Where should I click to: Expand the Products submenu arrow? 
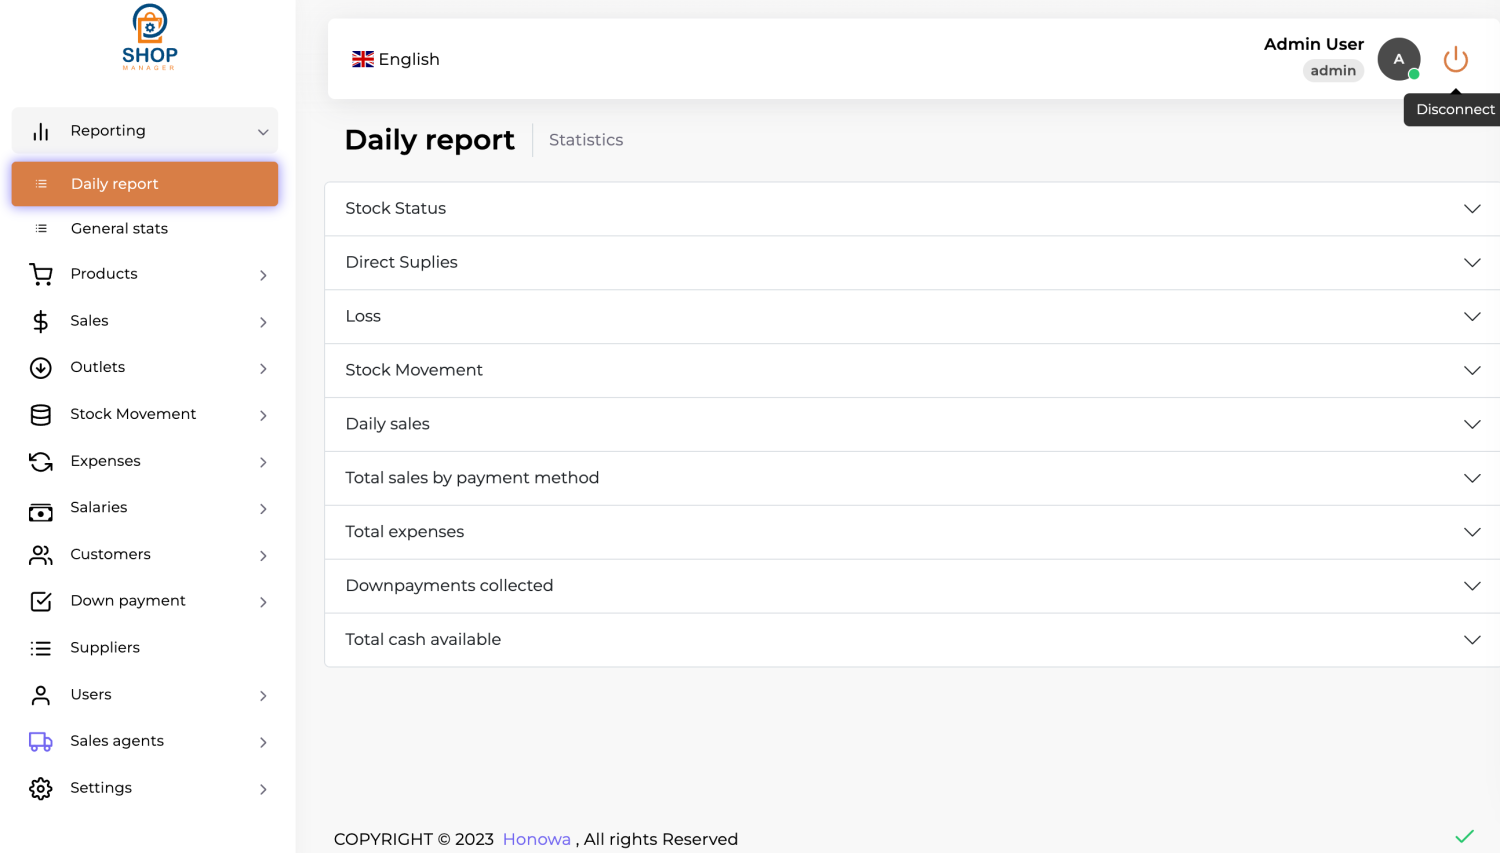[x=263, y=275]
